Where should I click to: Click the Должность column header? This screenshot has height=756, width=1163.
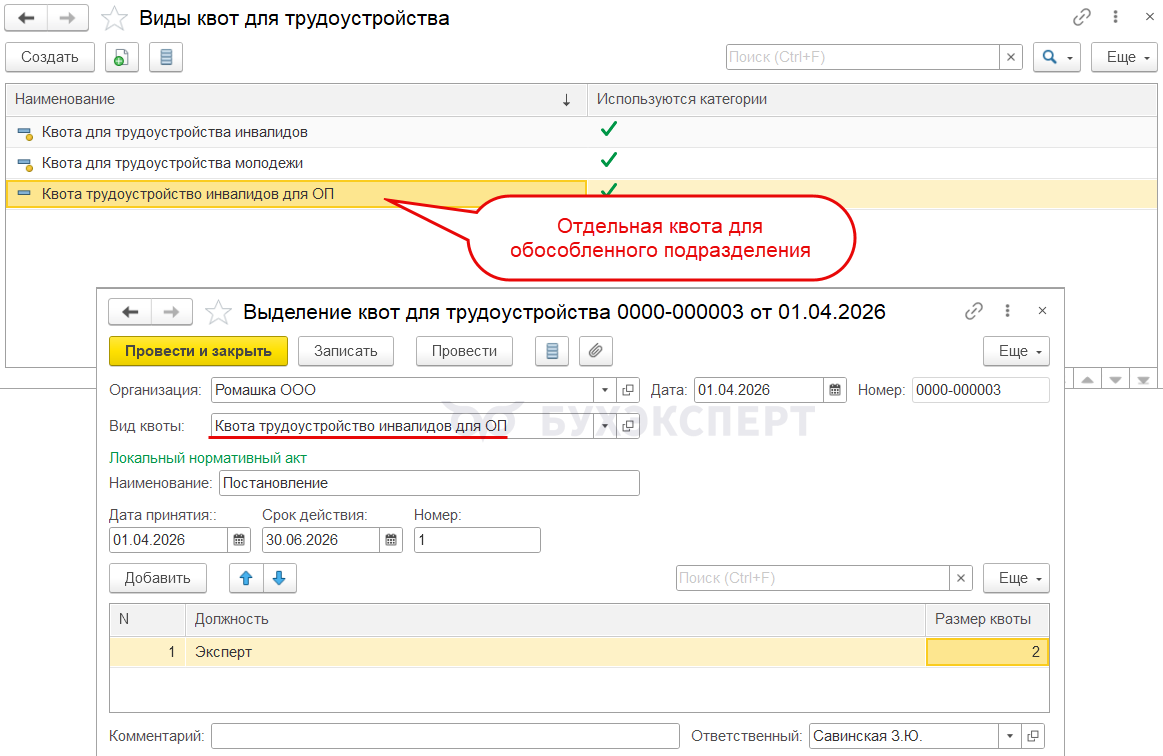click(555, 619)
